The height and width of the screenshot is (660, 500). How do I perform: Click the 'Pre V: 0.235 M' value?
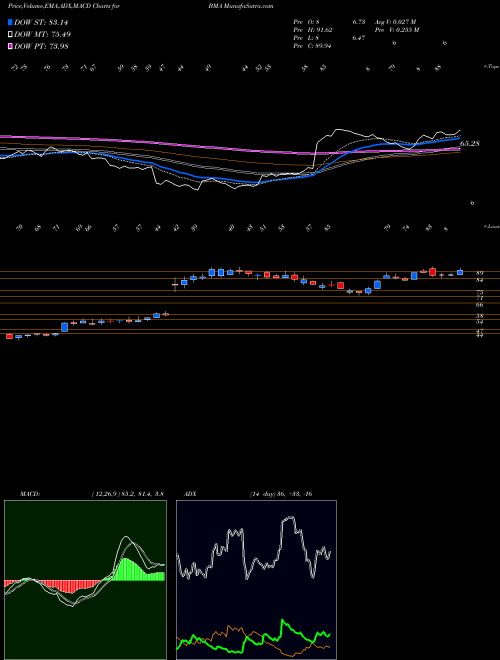(399, 30)
